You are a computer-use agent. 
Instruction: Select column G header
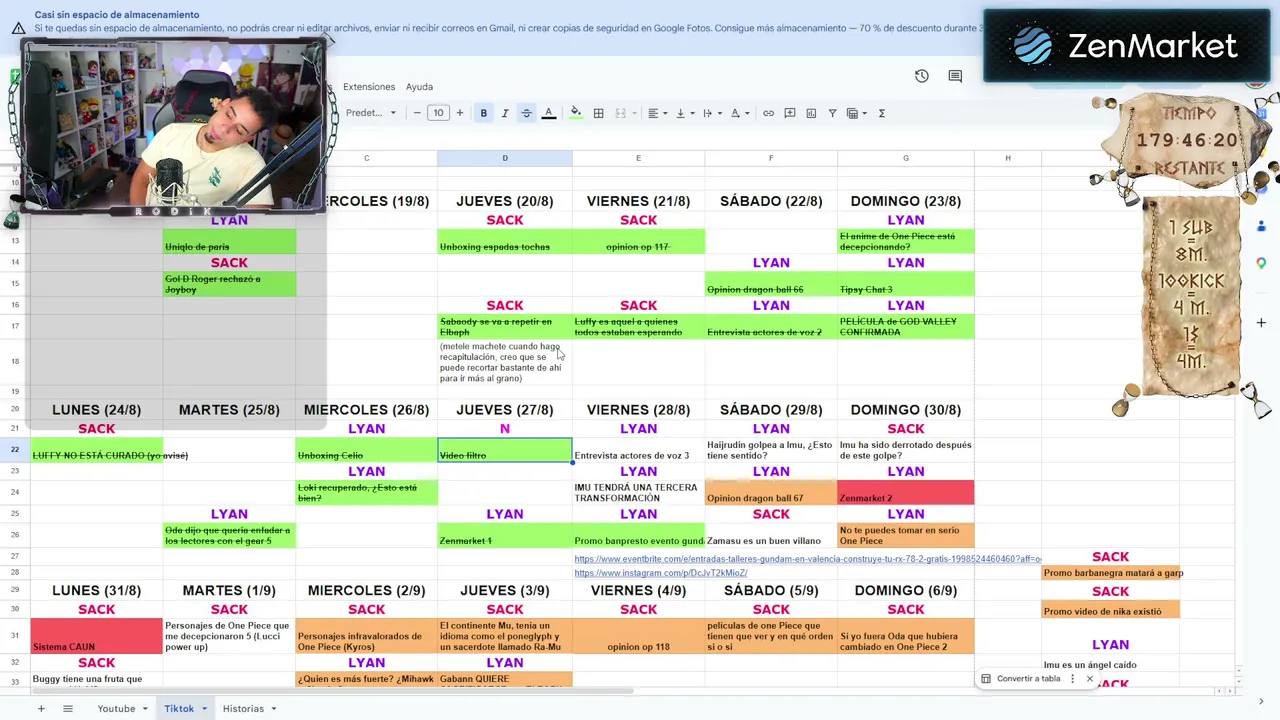coord(906,158)
